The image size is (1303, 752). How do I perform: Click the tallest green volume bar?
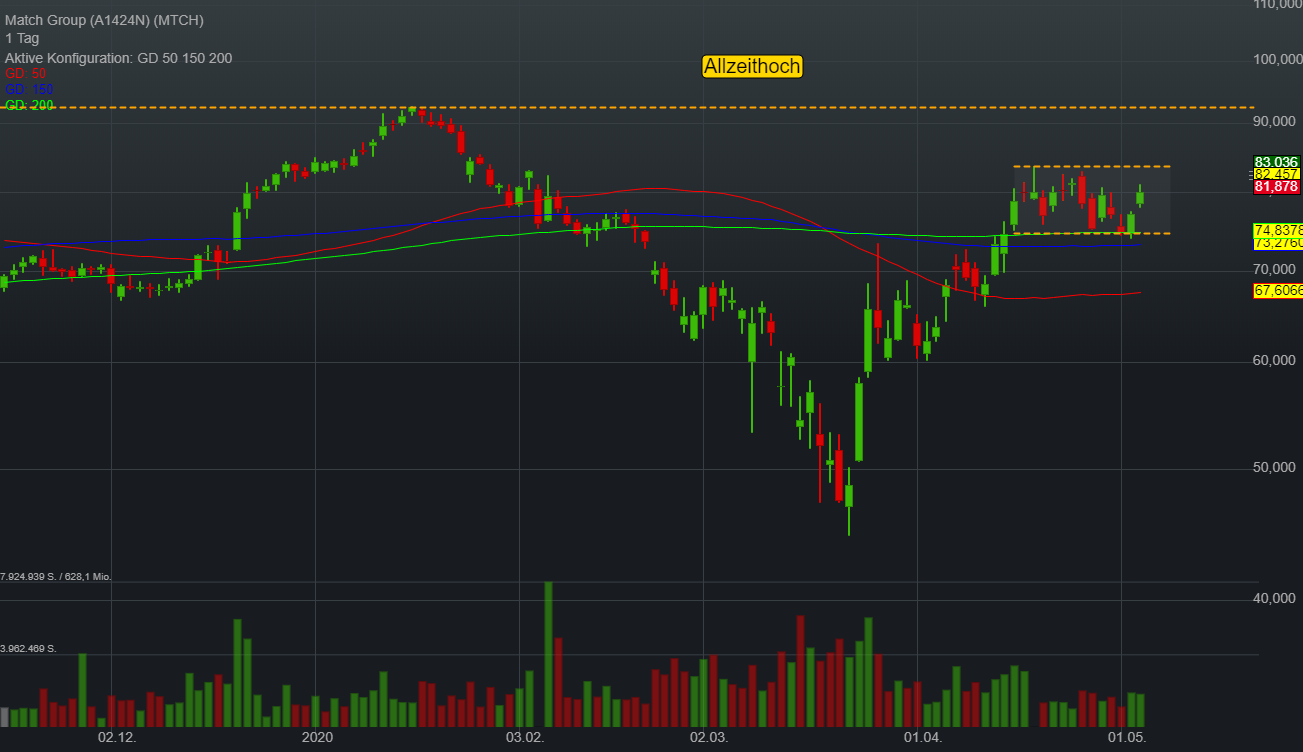tap(548, 654)
